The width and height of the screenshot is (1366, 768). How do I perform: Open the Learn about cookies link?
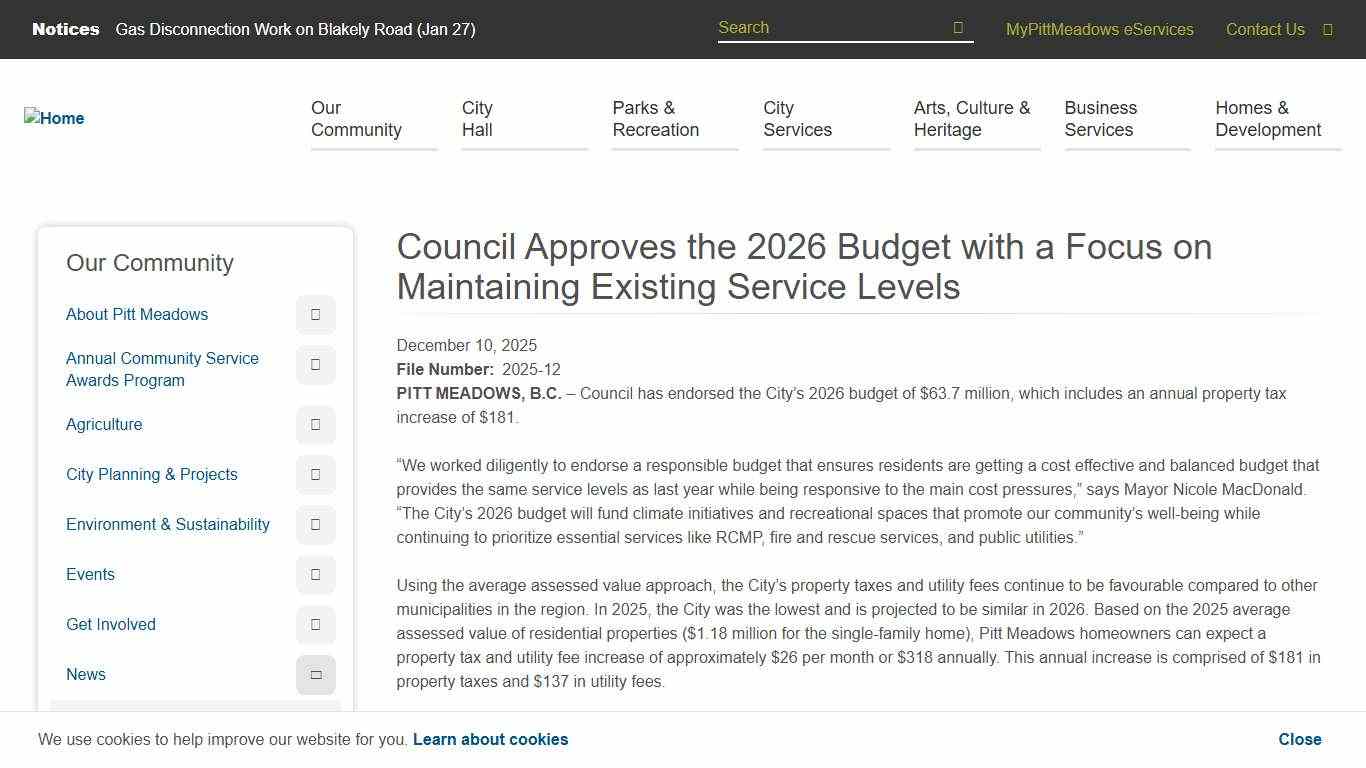coord(490,739)
